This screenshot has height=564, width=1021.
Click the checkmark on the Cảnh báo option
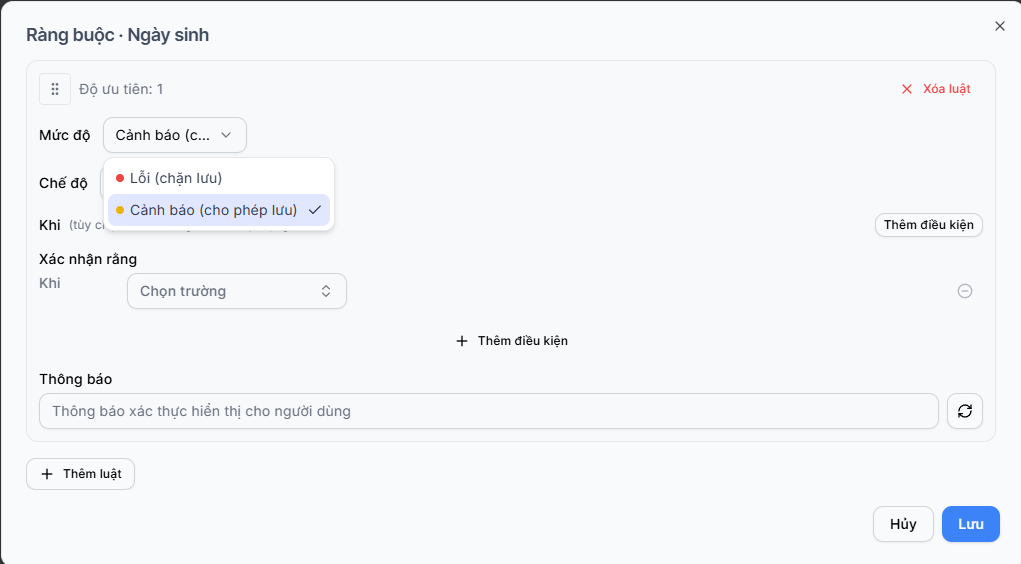click(315, 210)
